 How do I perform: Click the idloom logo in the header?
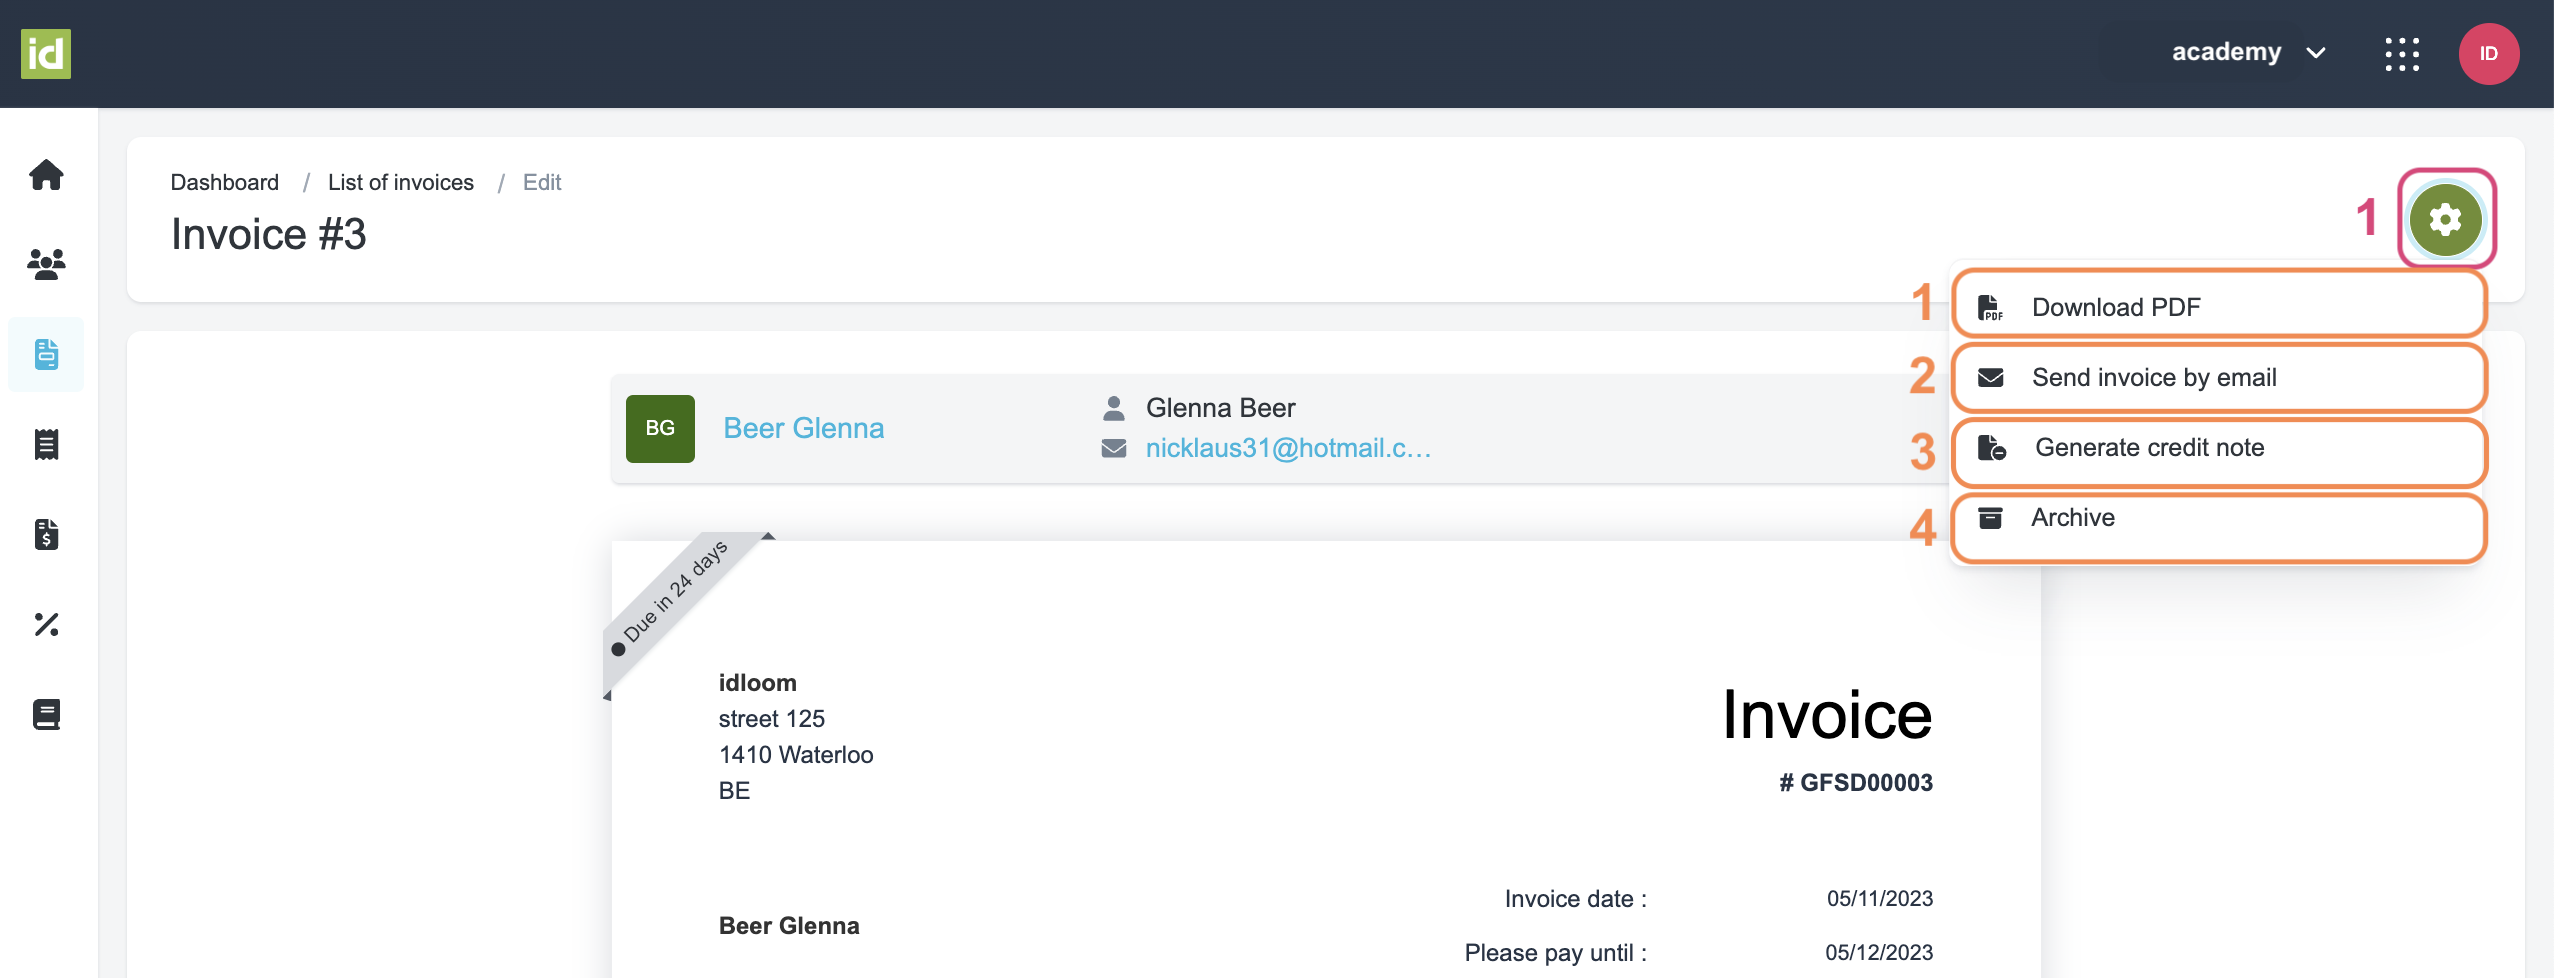click(46, 54)
